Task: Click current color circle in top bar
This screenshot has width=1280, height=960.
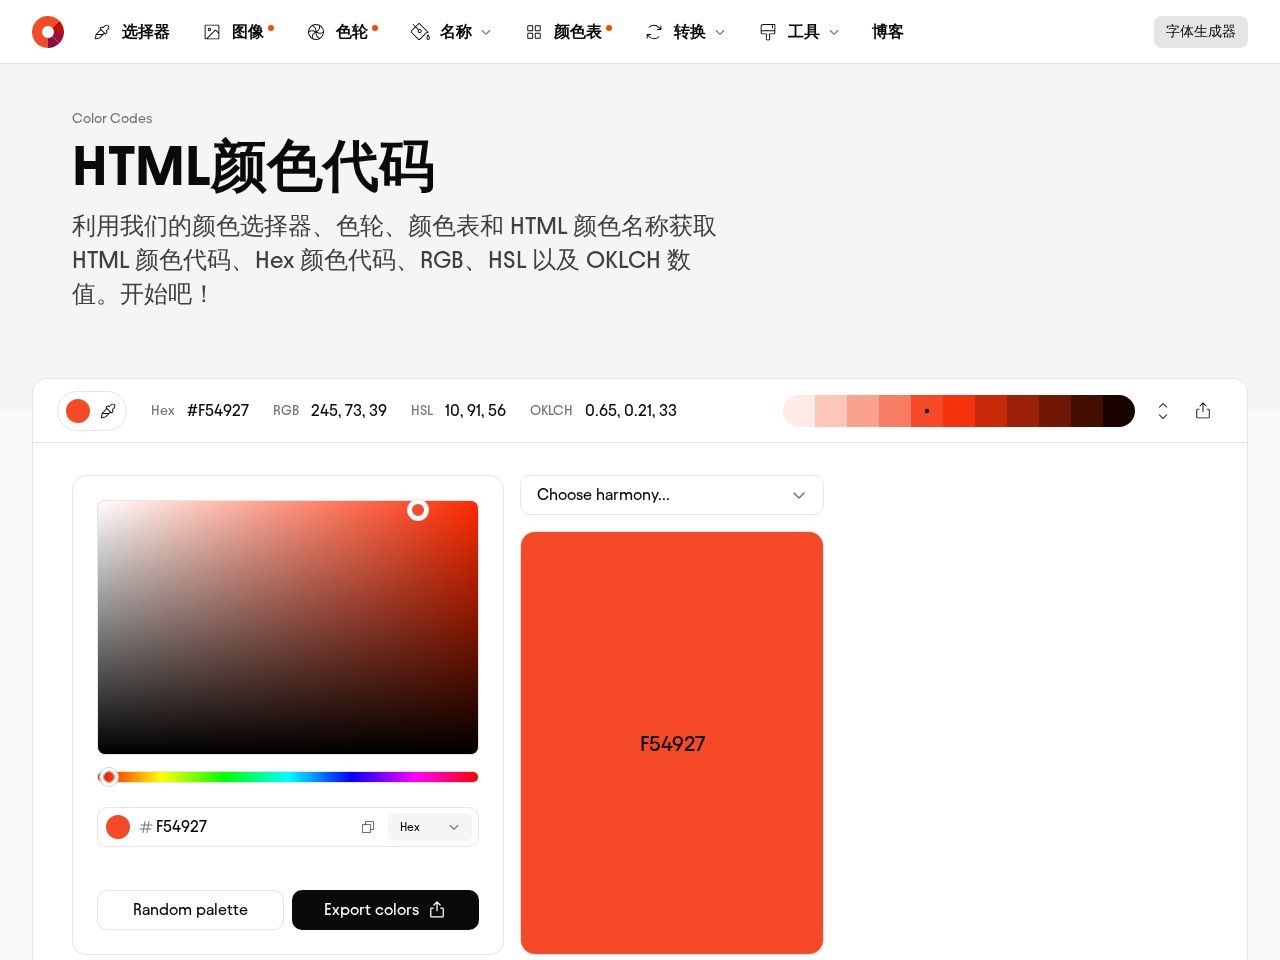Action: tap(78, 411)
